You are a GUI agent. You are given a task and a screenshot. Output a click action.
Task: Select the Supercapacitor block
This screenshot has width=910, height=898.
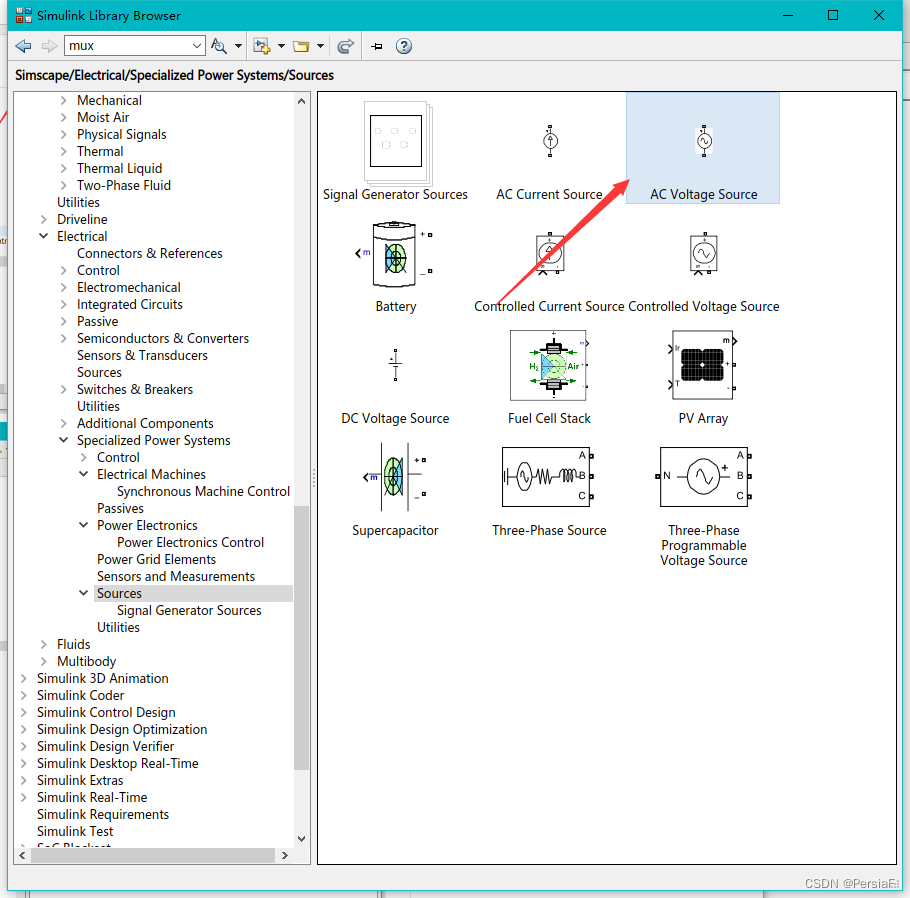point(395,490)
